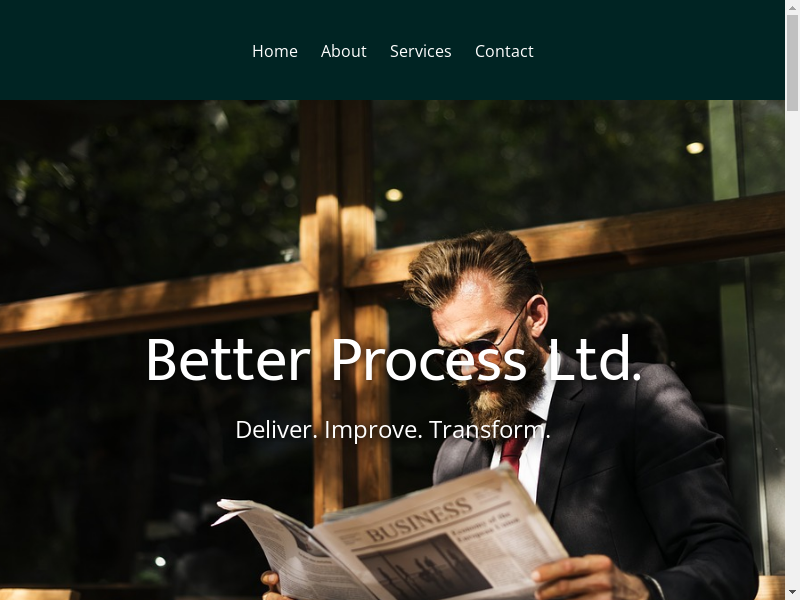Open the Home navigation link
The image size is (800, 600).
(274, 52)
